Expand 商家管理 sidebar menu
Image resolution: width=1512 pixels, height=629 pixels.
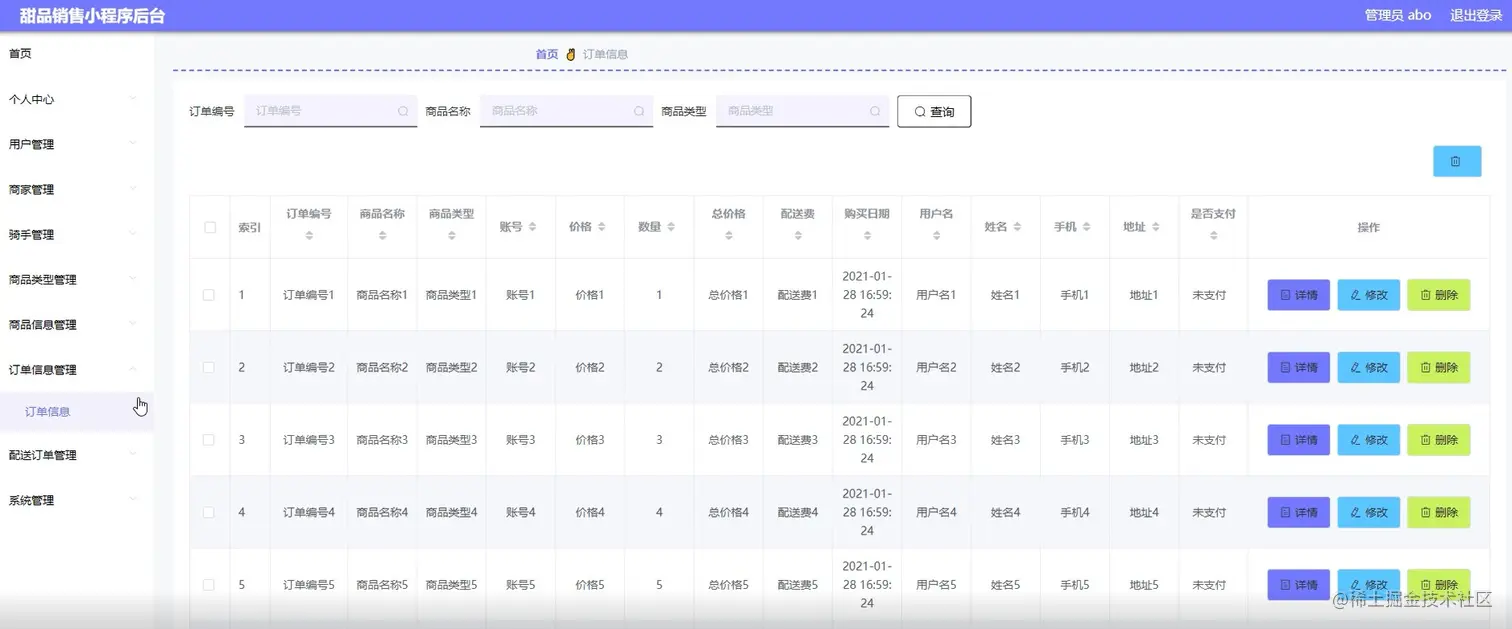pyautogui.click(x=77, y=189)
